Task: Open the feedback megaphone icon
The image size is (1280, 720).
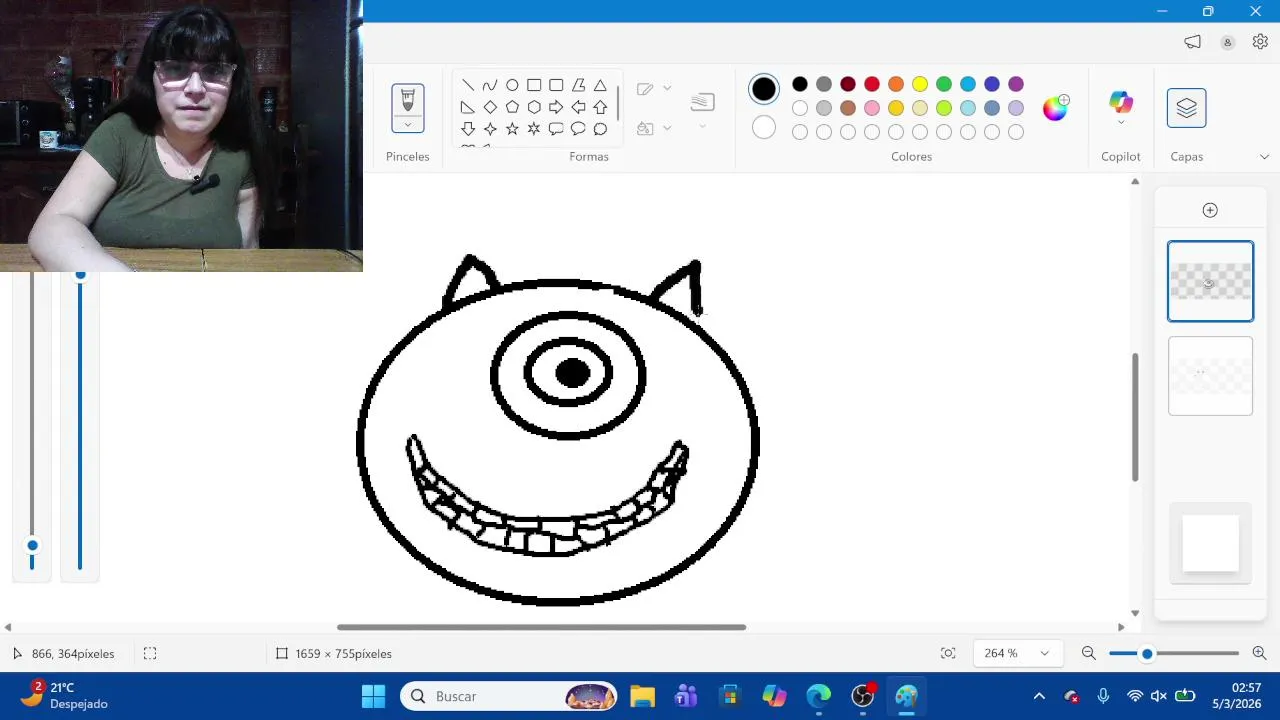Action: tap(1192, 42)
